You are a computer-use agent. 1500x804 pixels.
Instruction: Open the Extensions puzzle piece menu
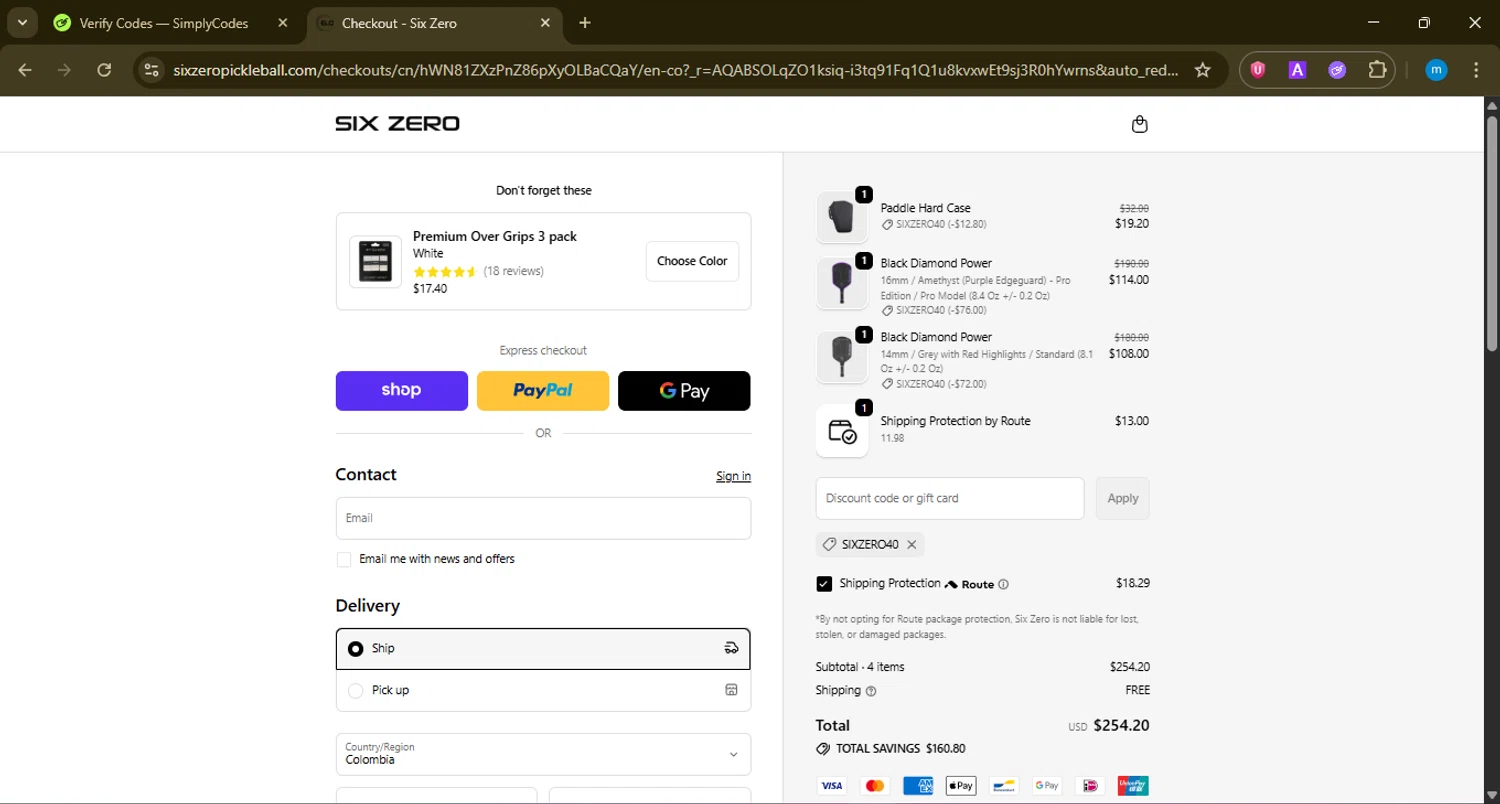click(x=1377, y=70)
